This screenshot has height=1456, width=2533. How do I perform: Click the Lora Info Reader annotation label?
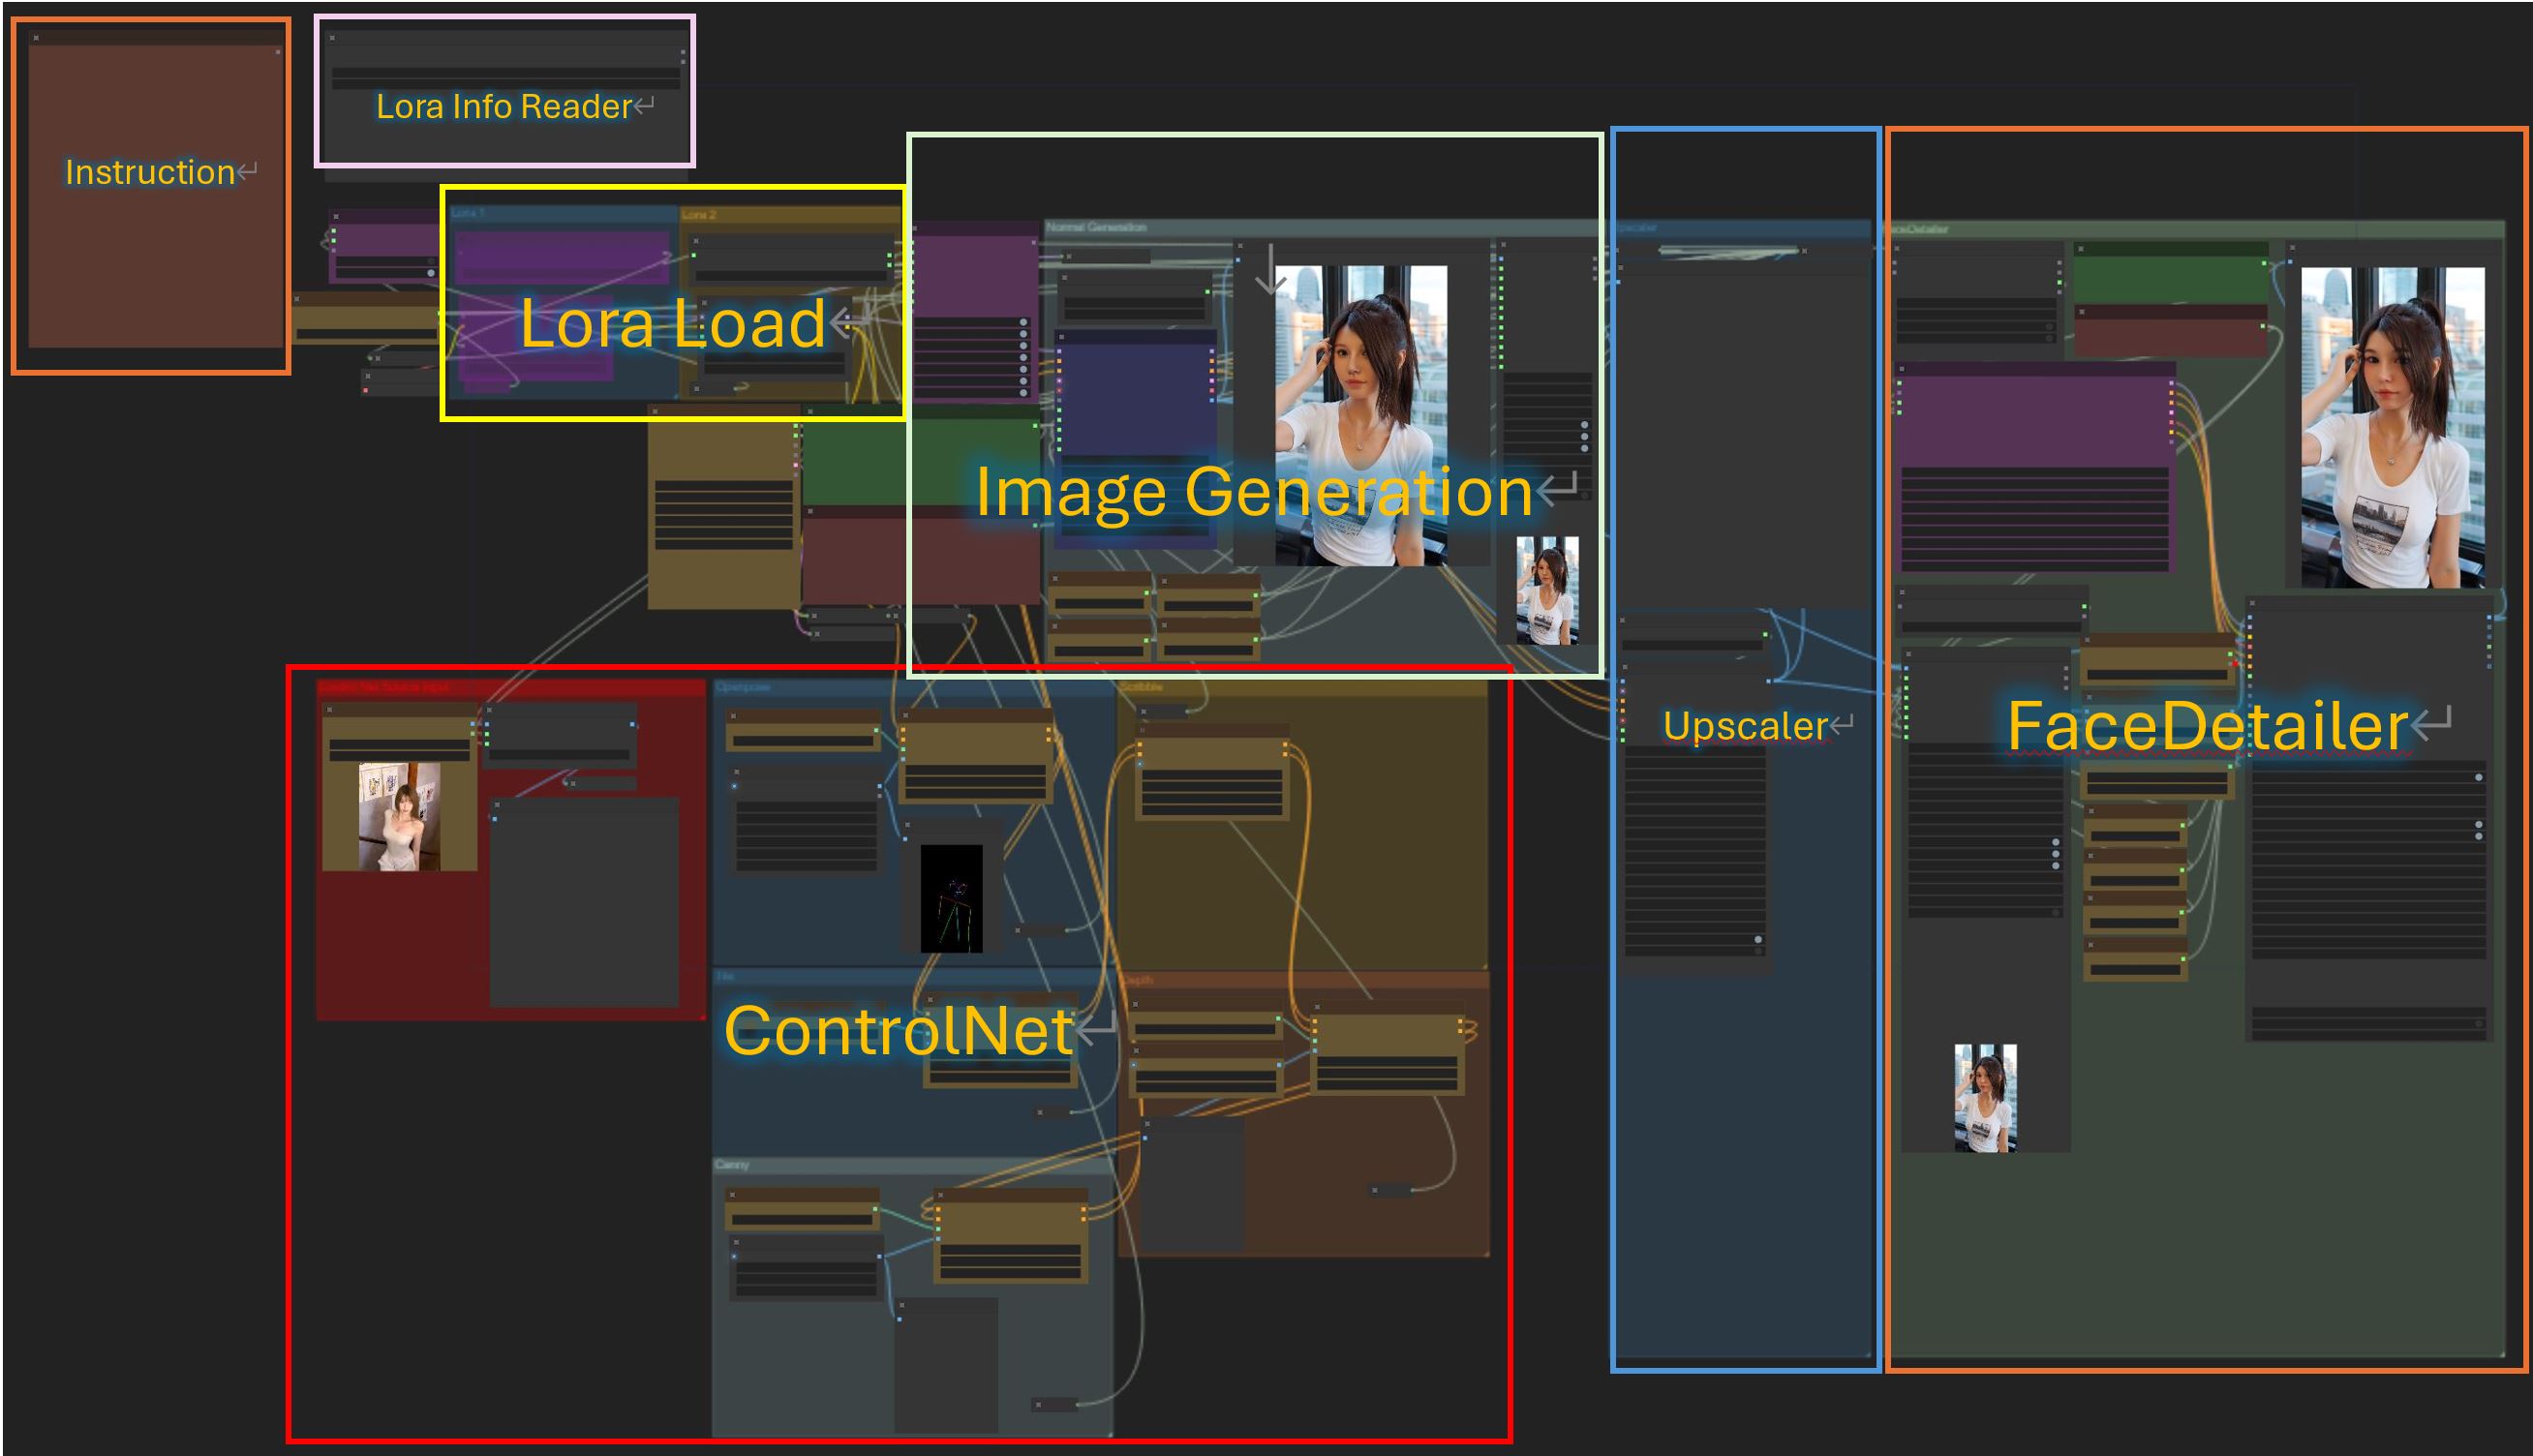[x=504, y=106]
